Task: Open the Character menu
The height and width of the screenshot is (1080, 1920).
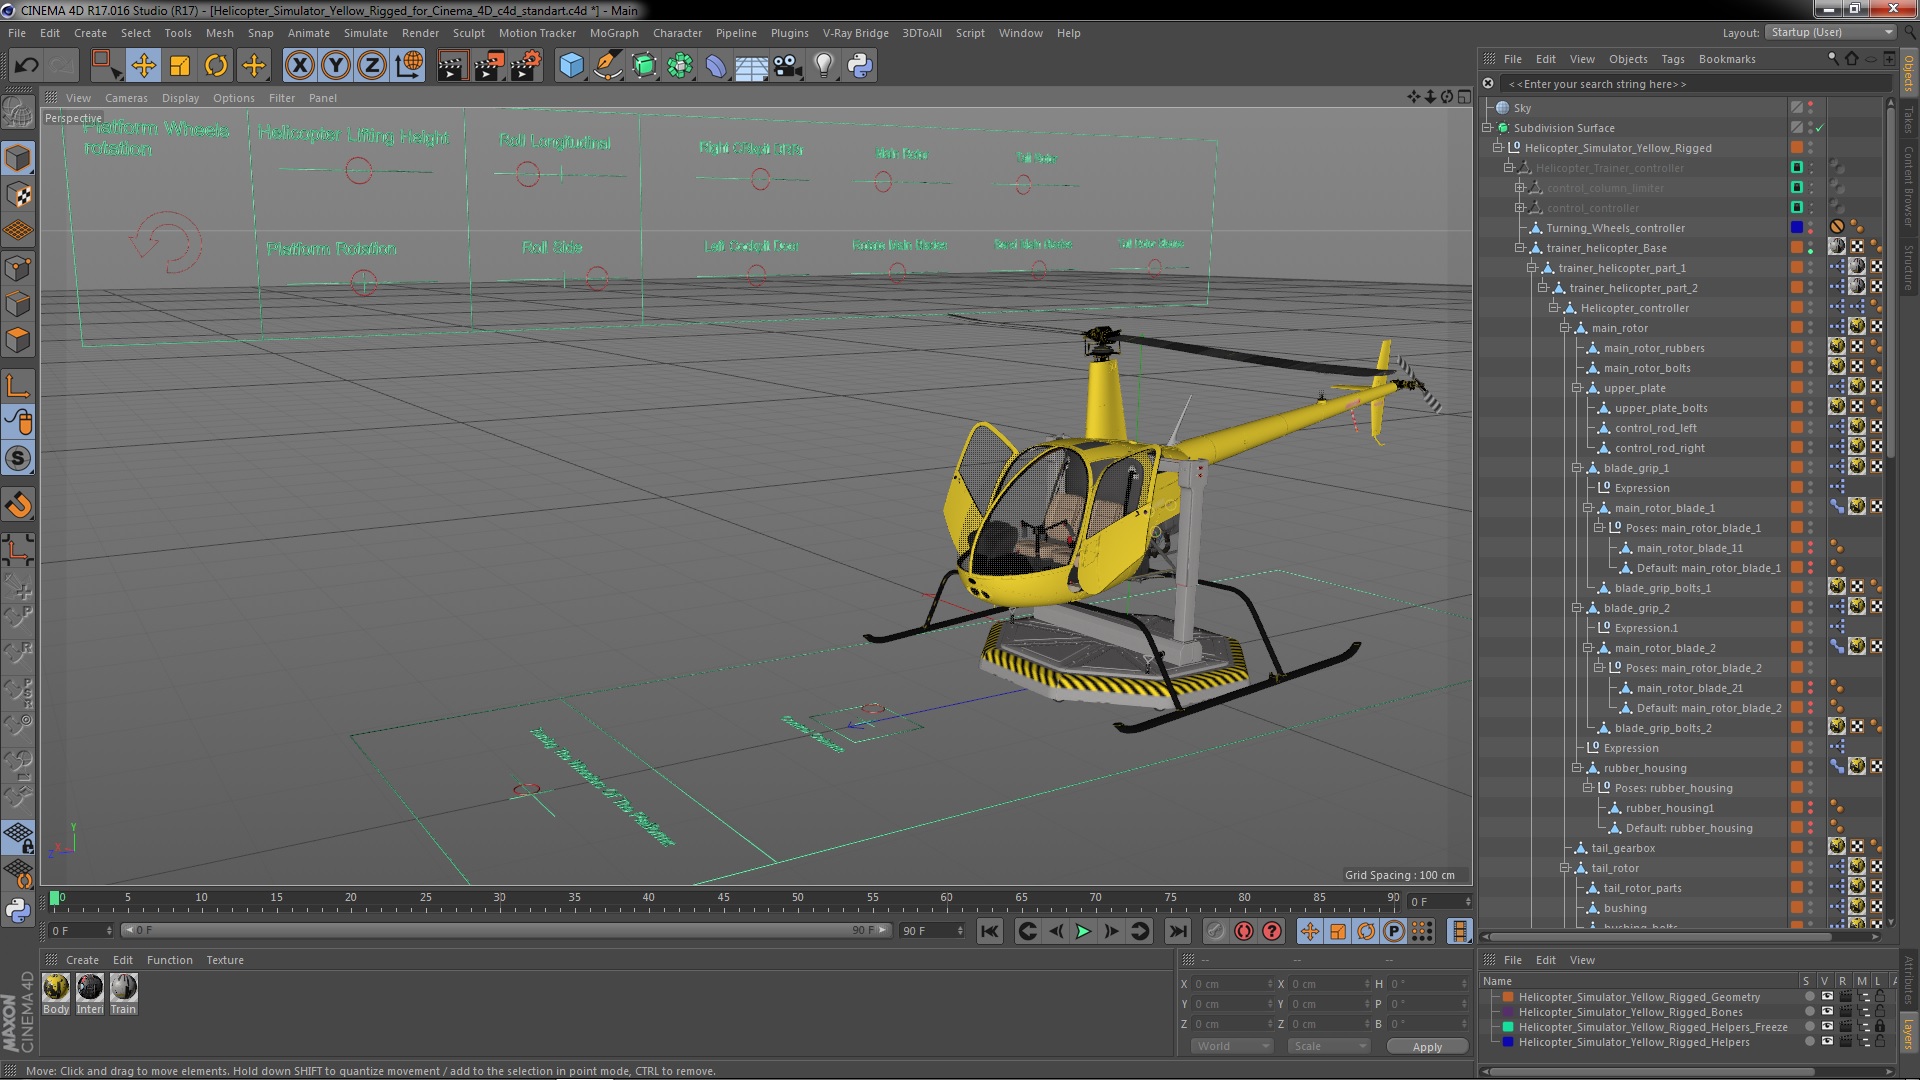Action: click(677, 33)
